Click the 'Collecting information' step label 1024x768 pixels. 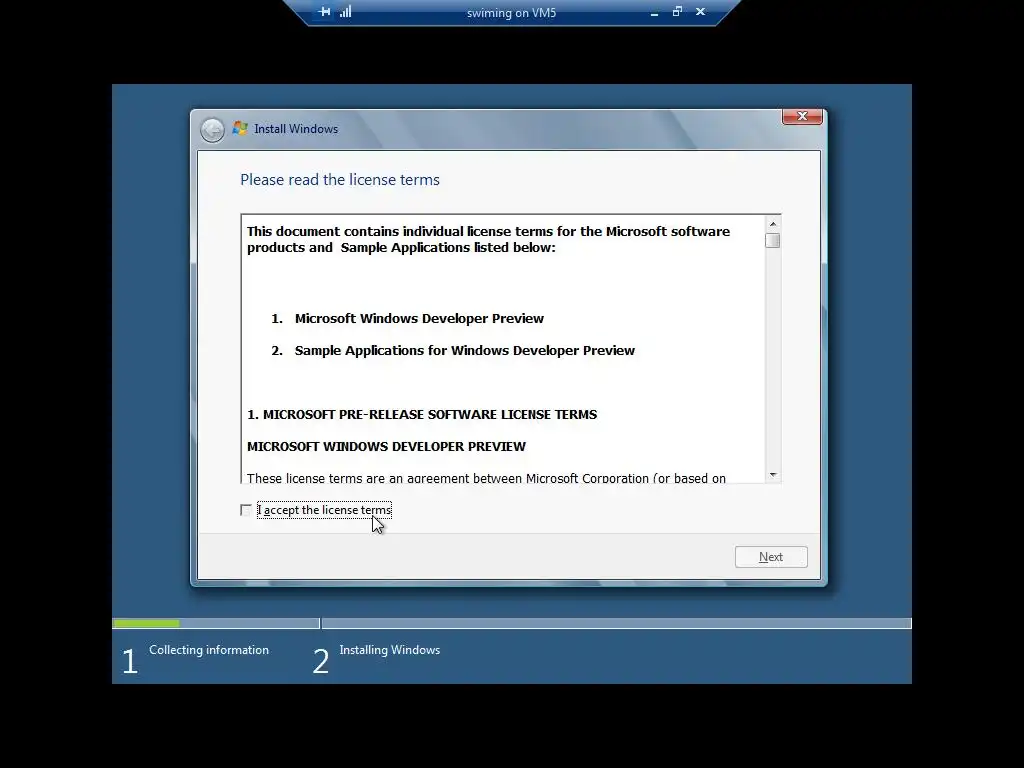pyautogui.click(x=209, y=650)
